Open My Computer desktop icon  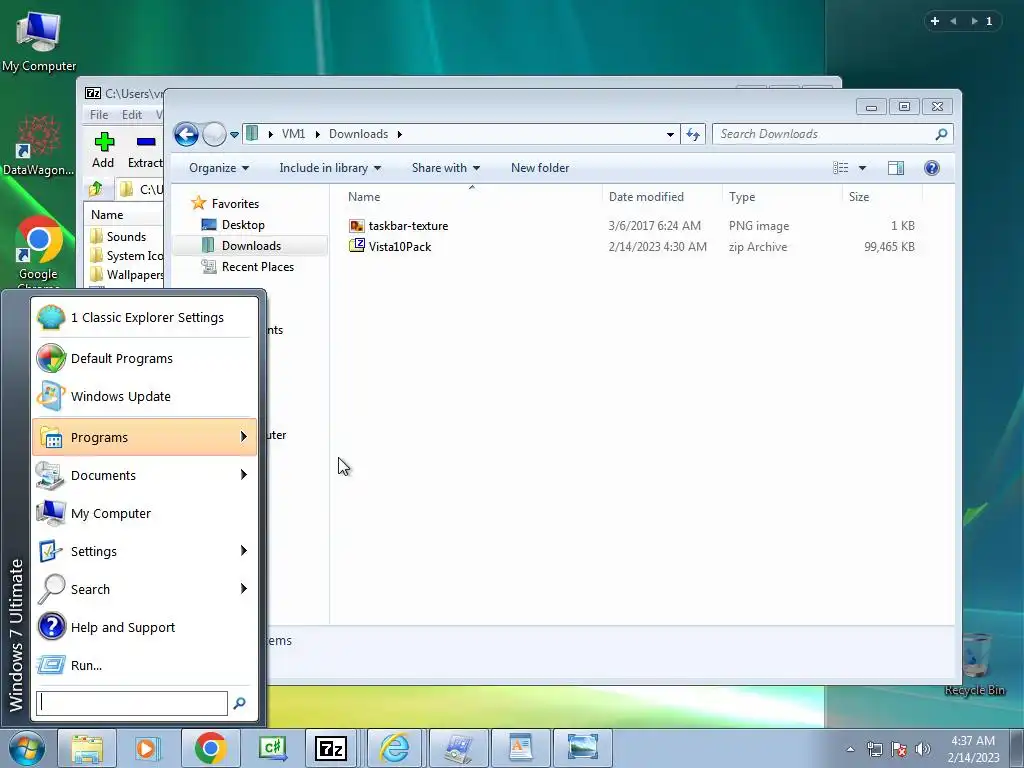[x=39, y=40]
